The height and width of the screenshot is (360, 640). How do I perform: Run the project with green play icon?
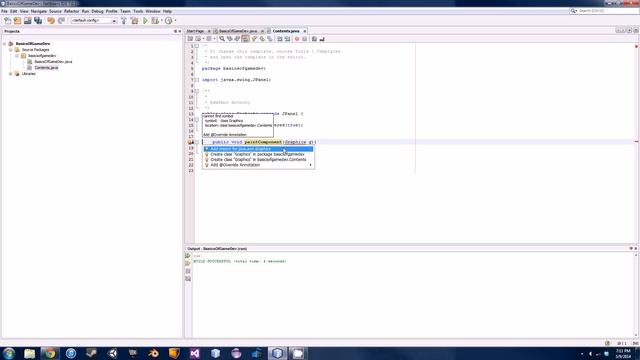click(x=145, y=20)
